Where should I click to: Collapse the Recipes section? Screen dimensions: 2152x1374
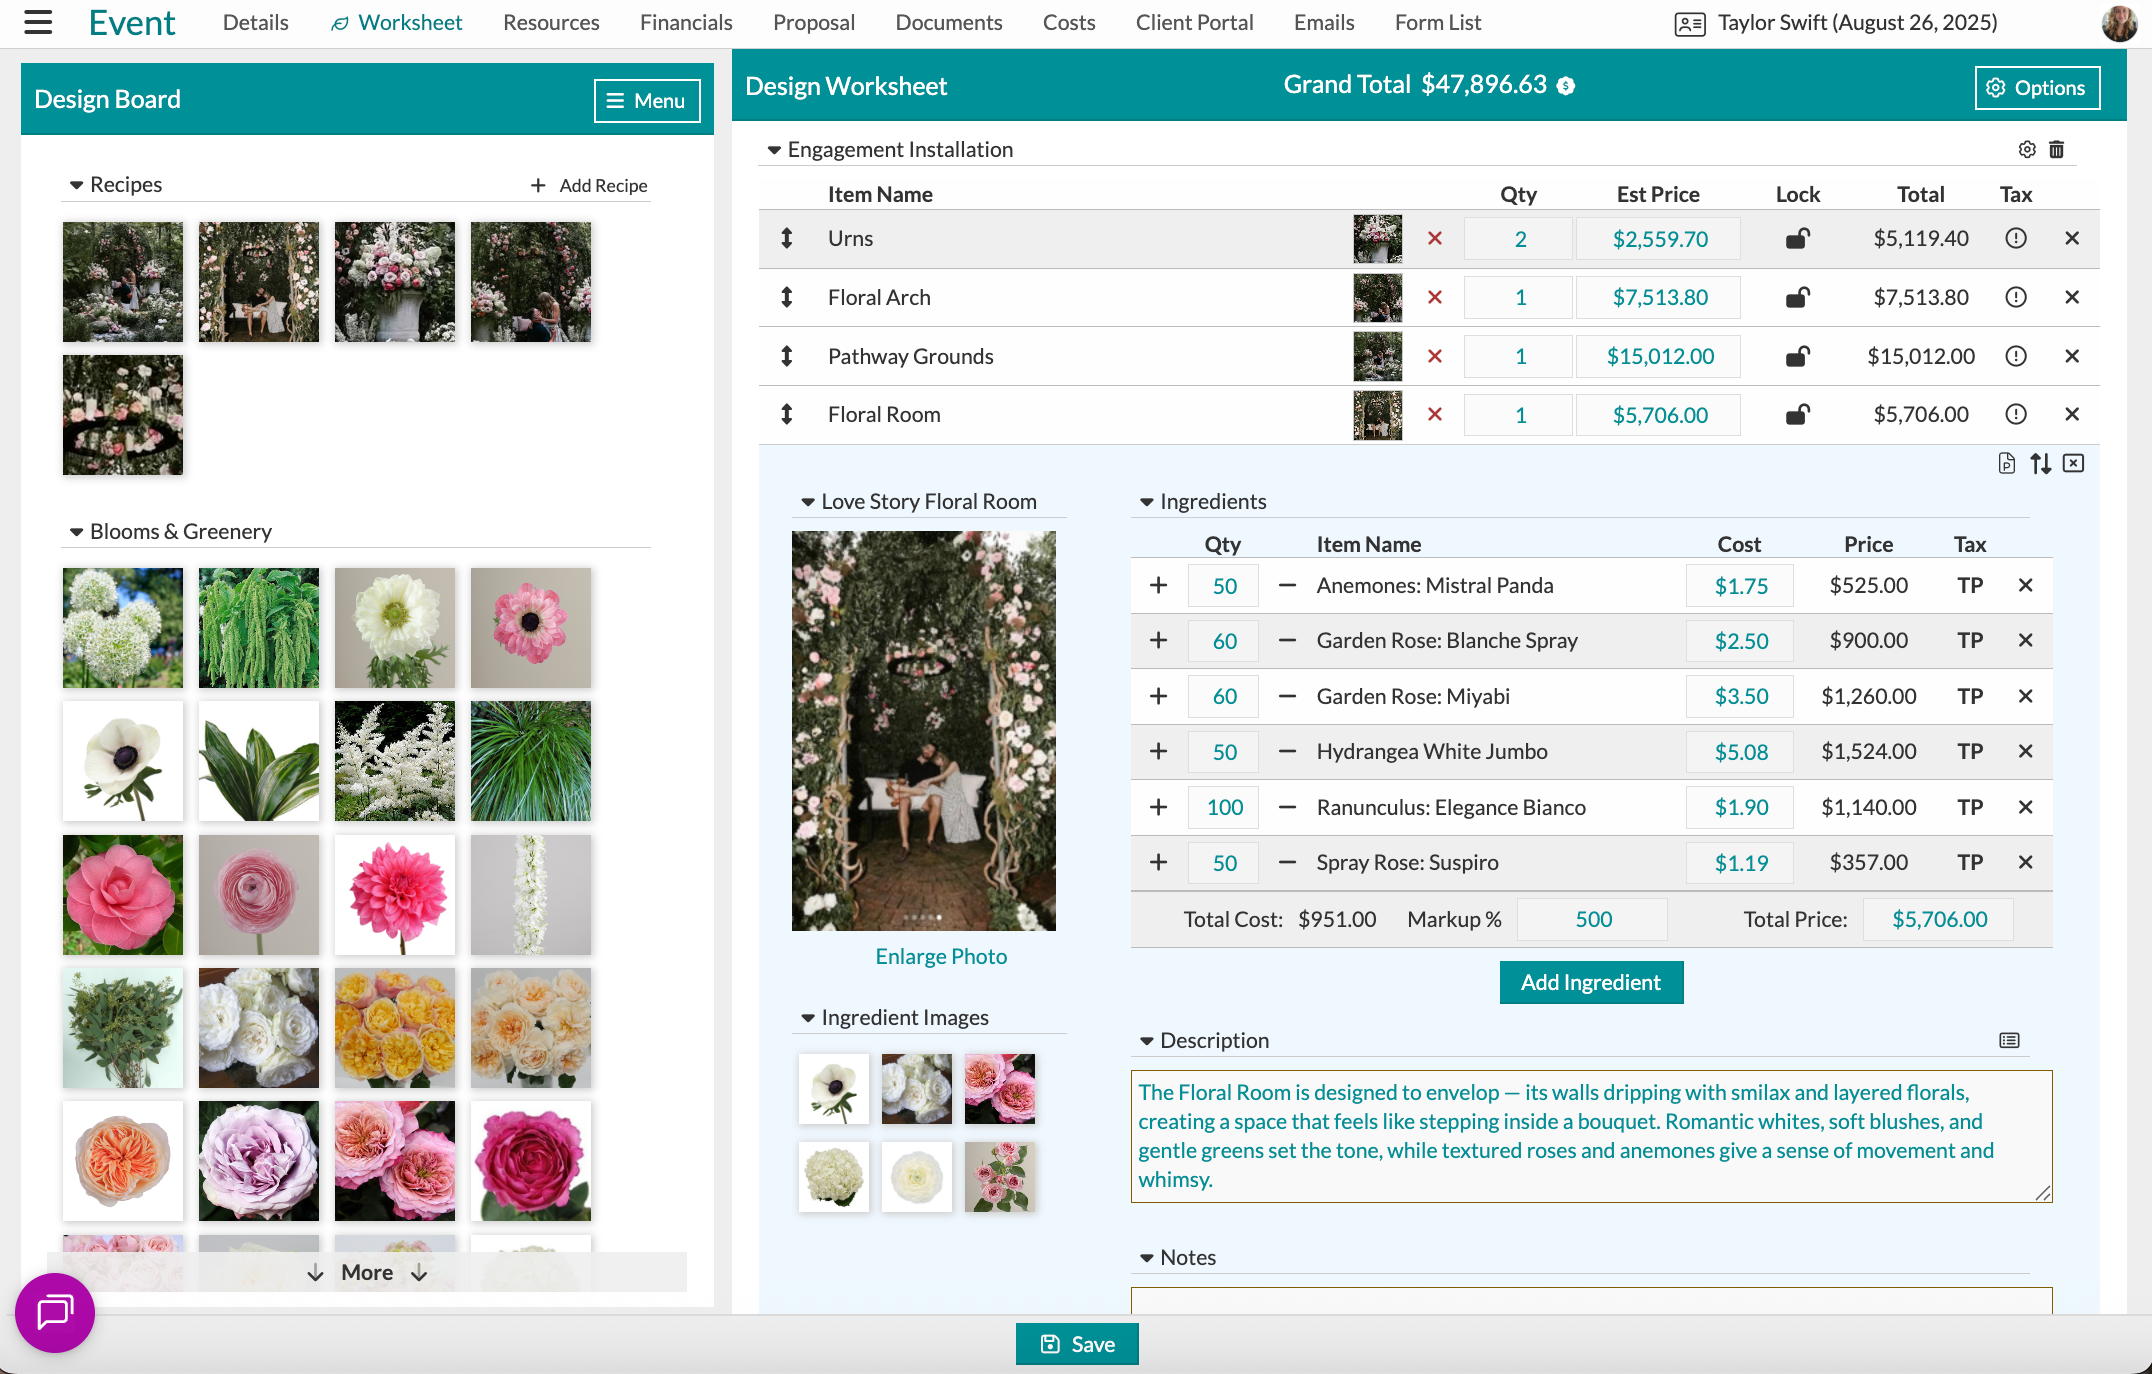(76, 185)
